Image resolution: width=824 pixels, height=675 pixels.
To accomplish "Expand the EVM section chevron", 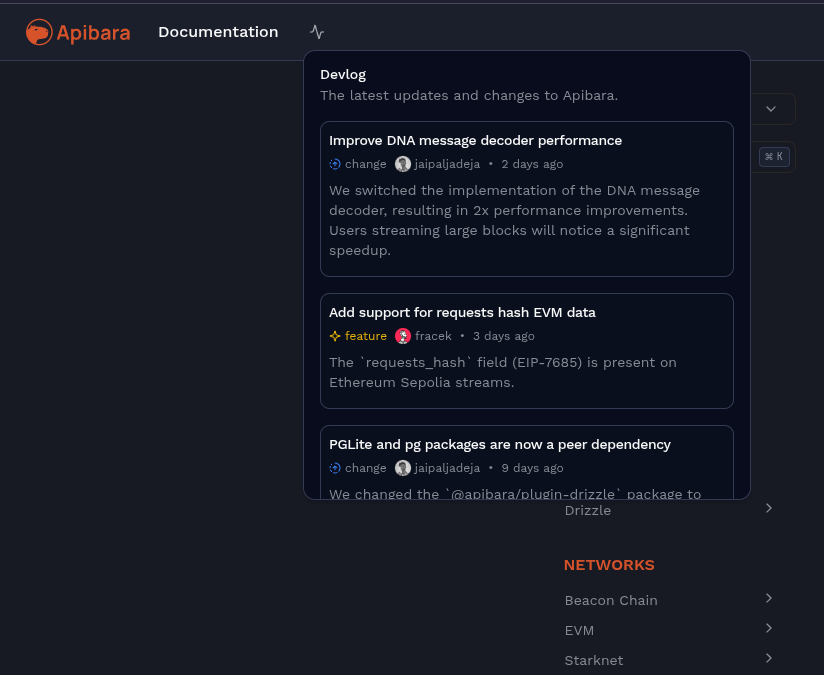I will point(769,628).
